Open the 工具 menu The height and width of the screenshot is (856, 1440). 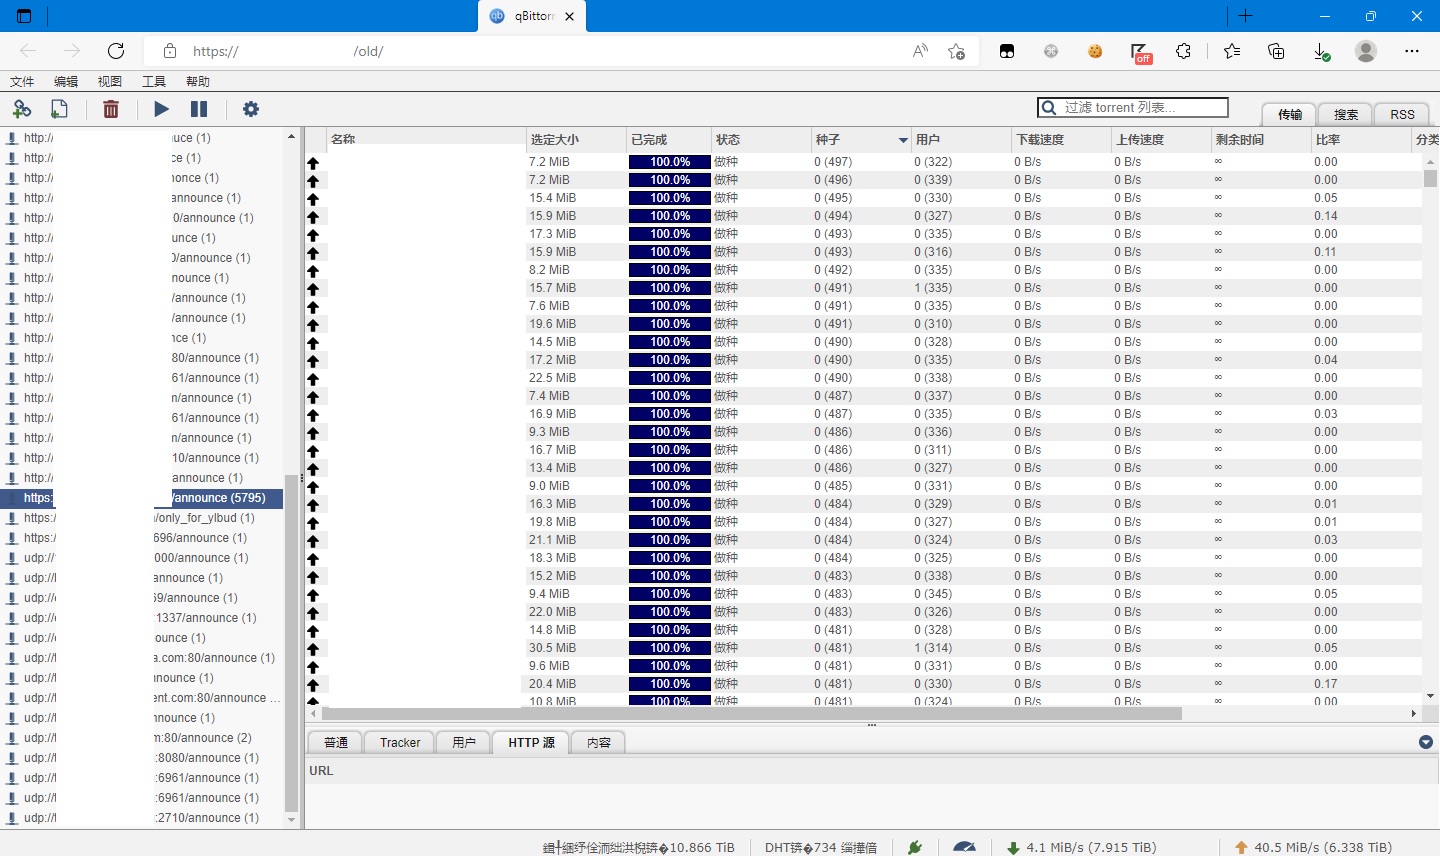154,81
